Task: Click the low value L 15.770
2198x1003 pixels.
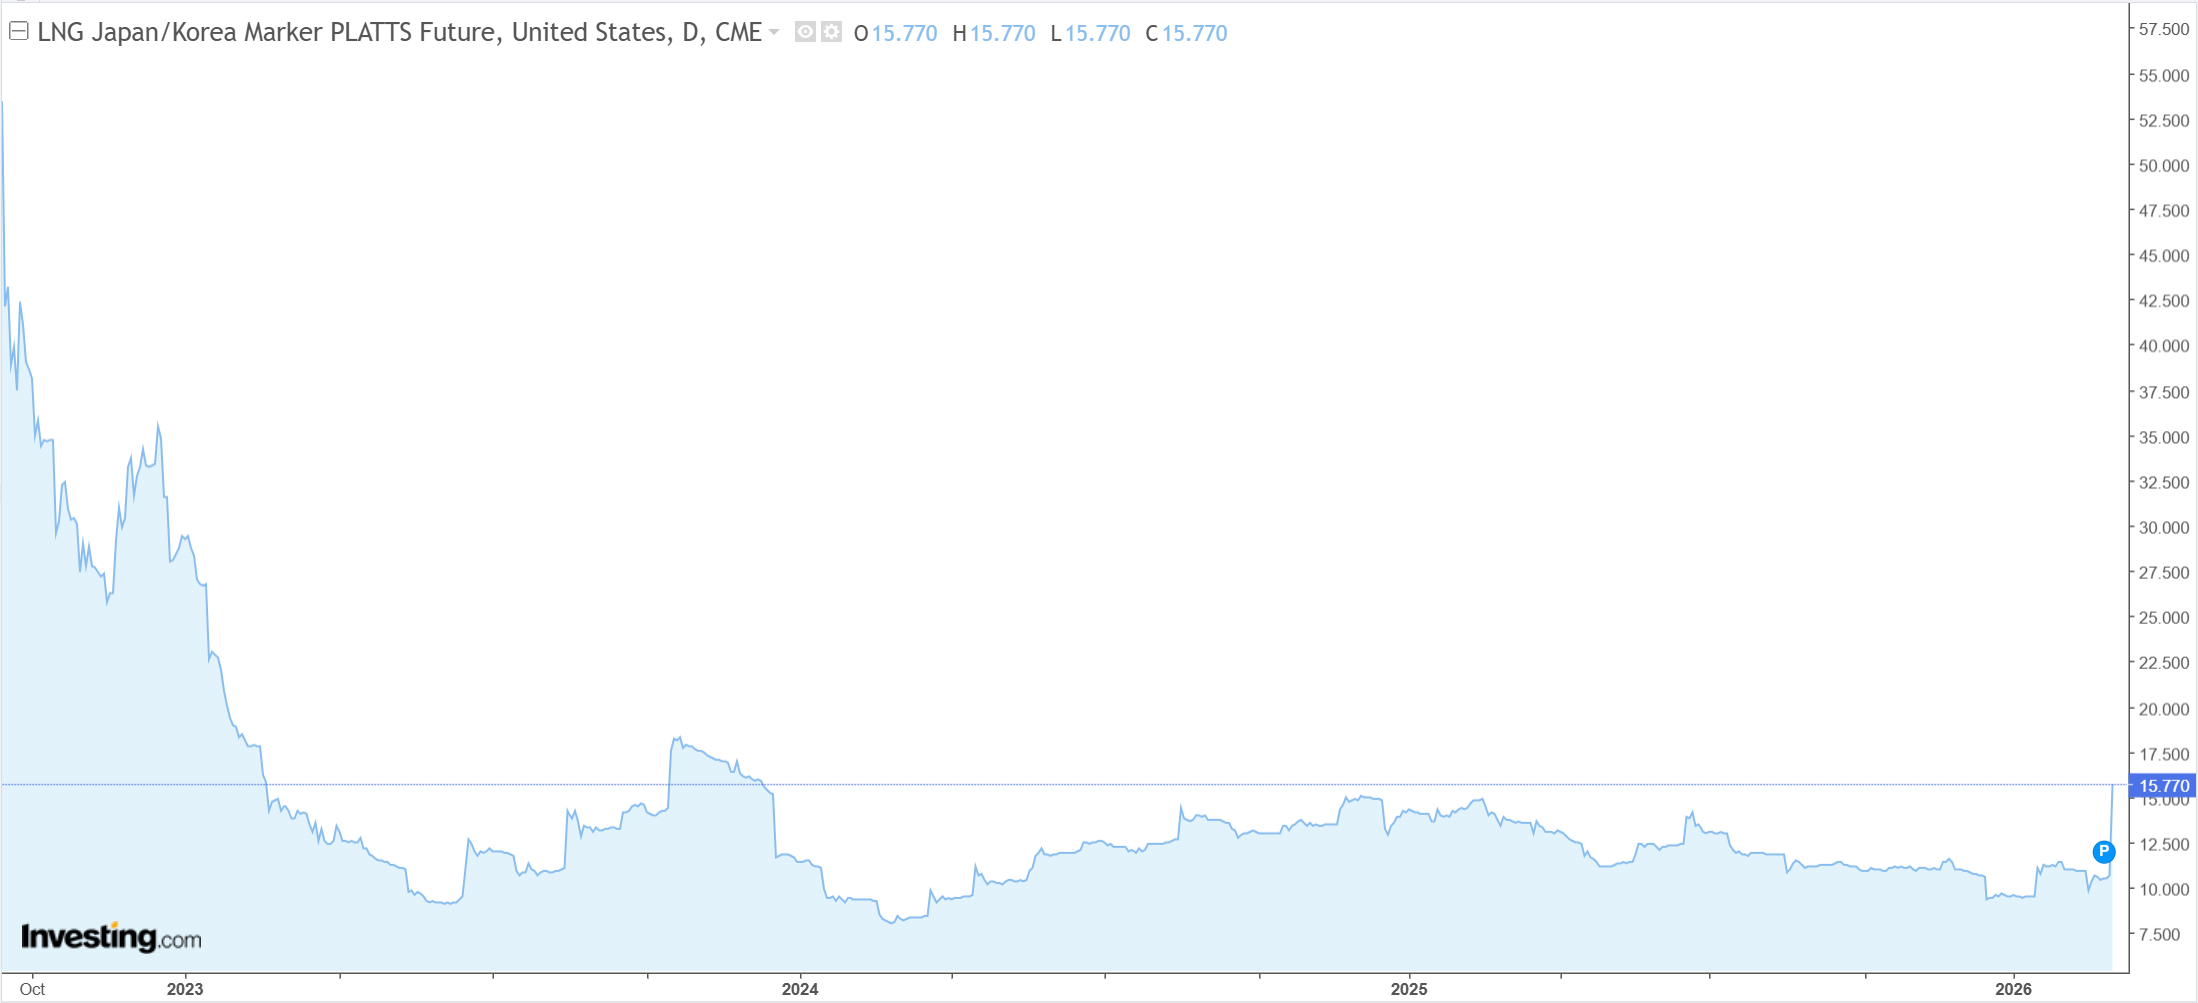Action: (x=1090, y=33)
